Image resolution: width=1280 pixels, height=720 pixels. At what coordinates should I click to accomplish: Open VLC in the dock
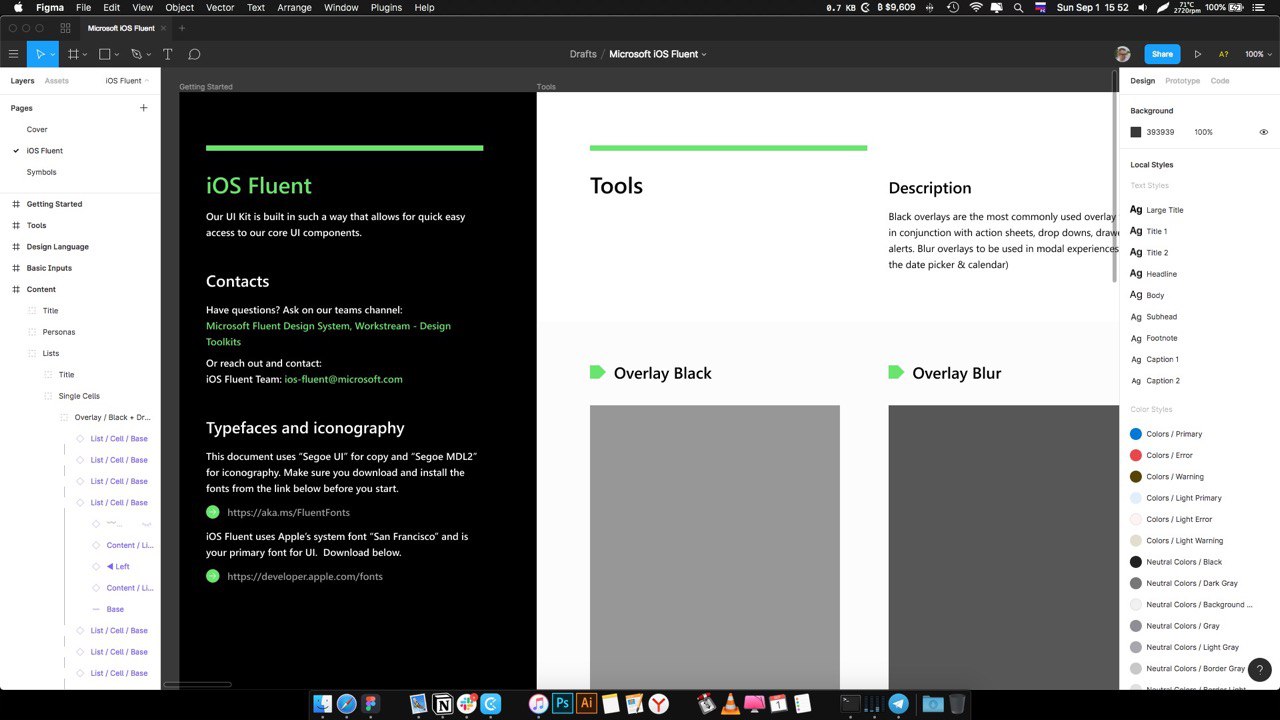731,704
